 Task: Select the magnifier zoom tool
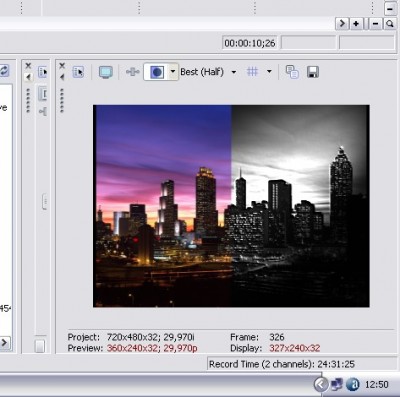[x=389, y=24]
